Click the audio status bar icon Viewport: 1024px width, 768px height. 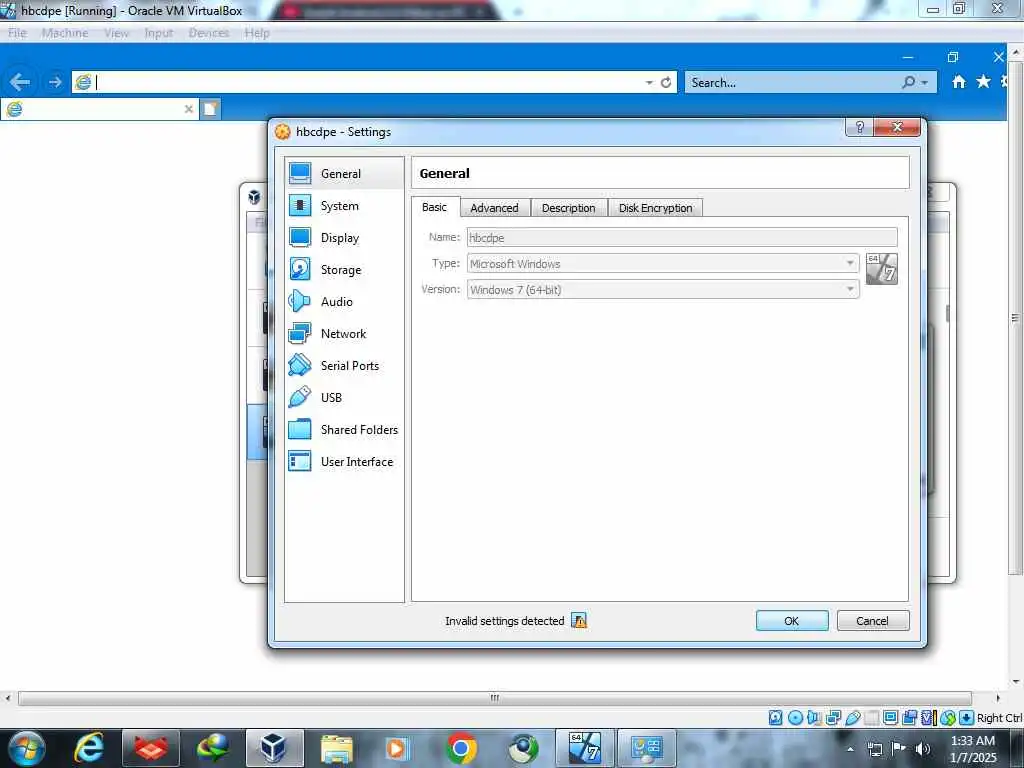coord(814,718)
